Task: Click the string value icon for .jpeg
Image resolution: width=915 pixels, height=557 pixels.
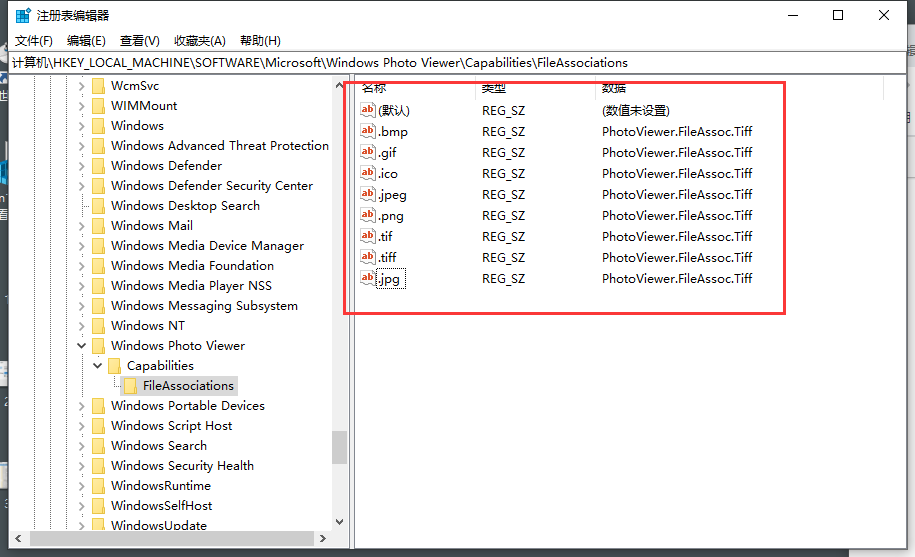Action: 368,194
